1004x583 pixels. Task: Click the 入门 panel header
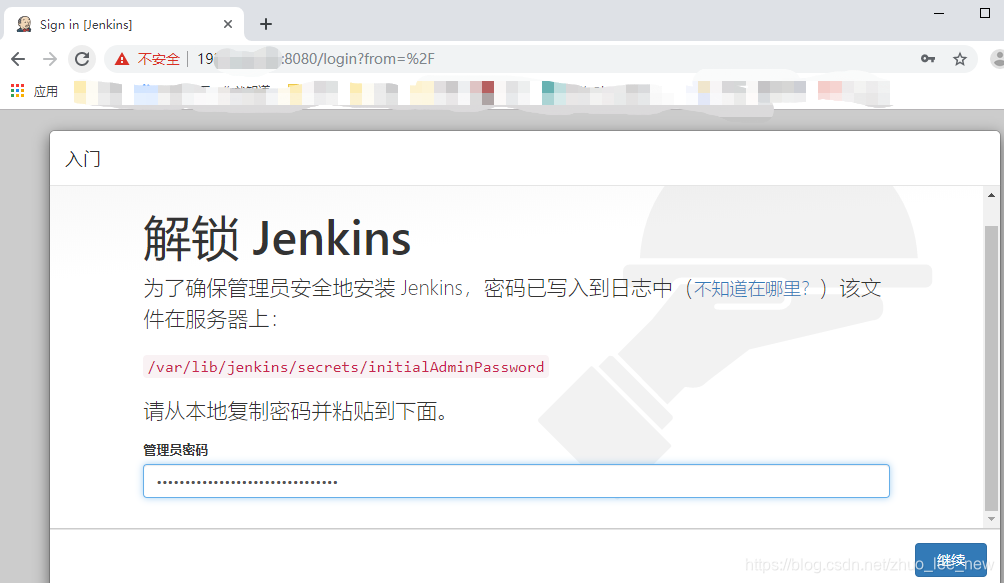click(x=83, y=158)
